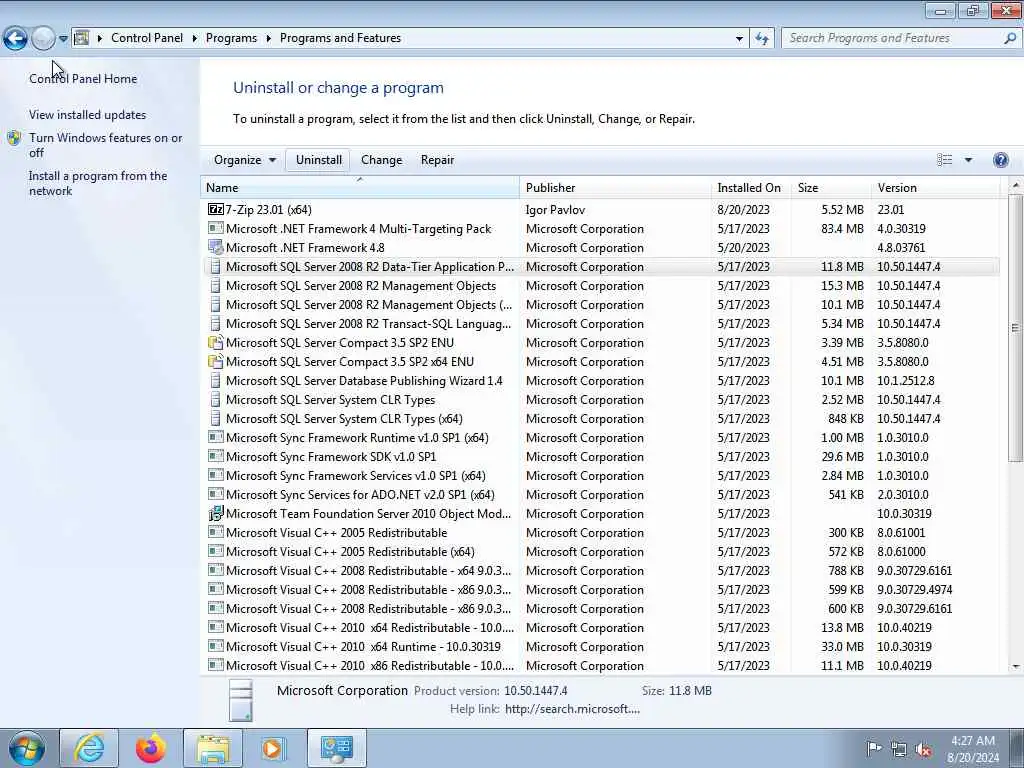The width and height of the screenshot is (1024, 768).
Task: Open the Organize dropdown menu
Action: point(245,159)
